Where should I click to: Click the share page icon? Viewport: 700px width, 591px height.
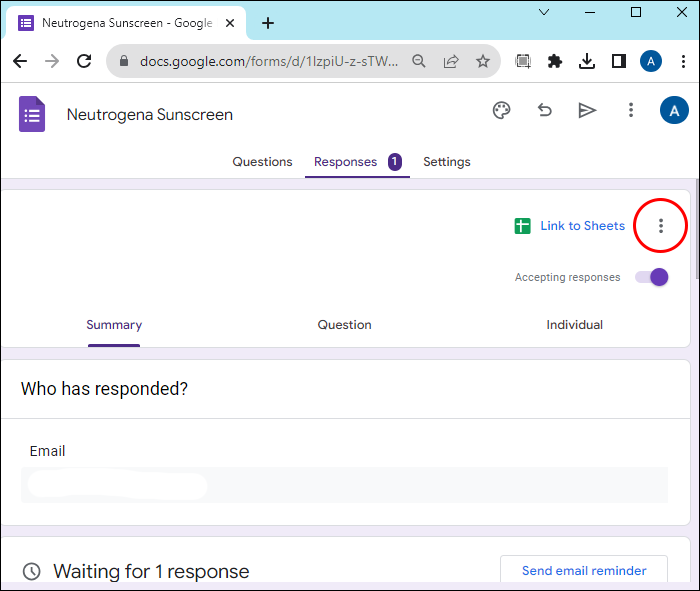(451, 61)
